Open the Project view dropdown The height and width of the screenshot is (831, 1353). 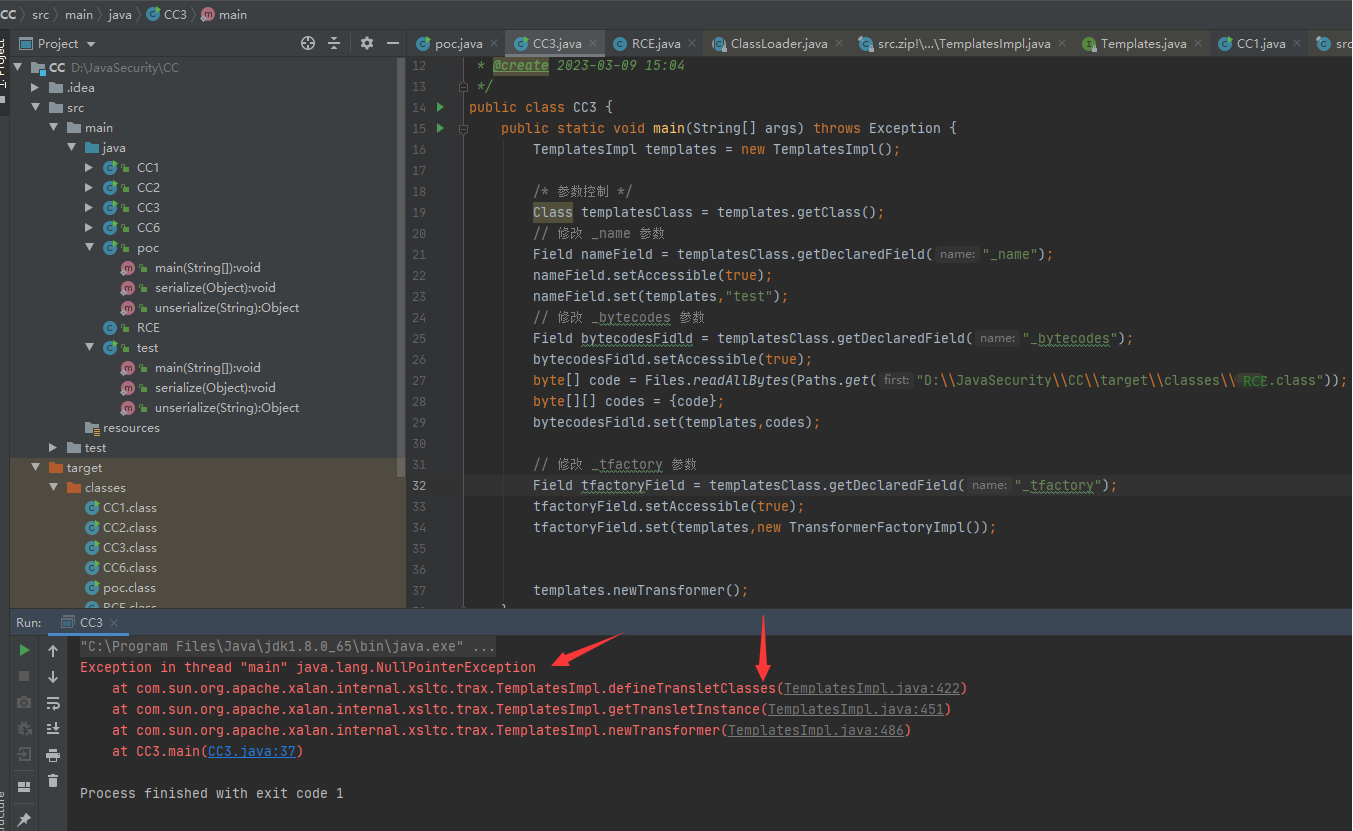pyautogui.click(x=91, y=44)
